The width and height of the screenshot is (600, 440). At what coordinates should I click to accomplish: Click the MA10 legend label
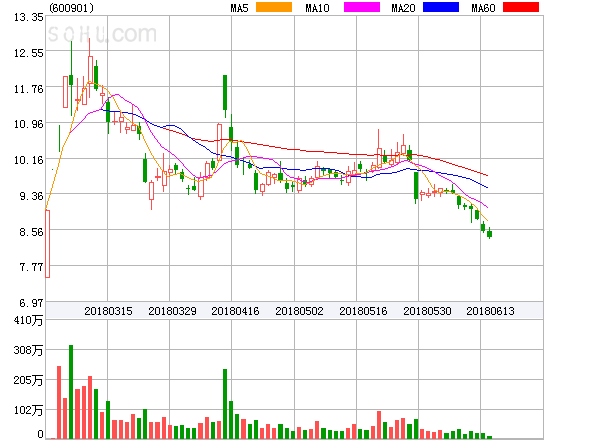coord(317,8)
